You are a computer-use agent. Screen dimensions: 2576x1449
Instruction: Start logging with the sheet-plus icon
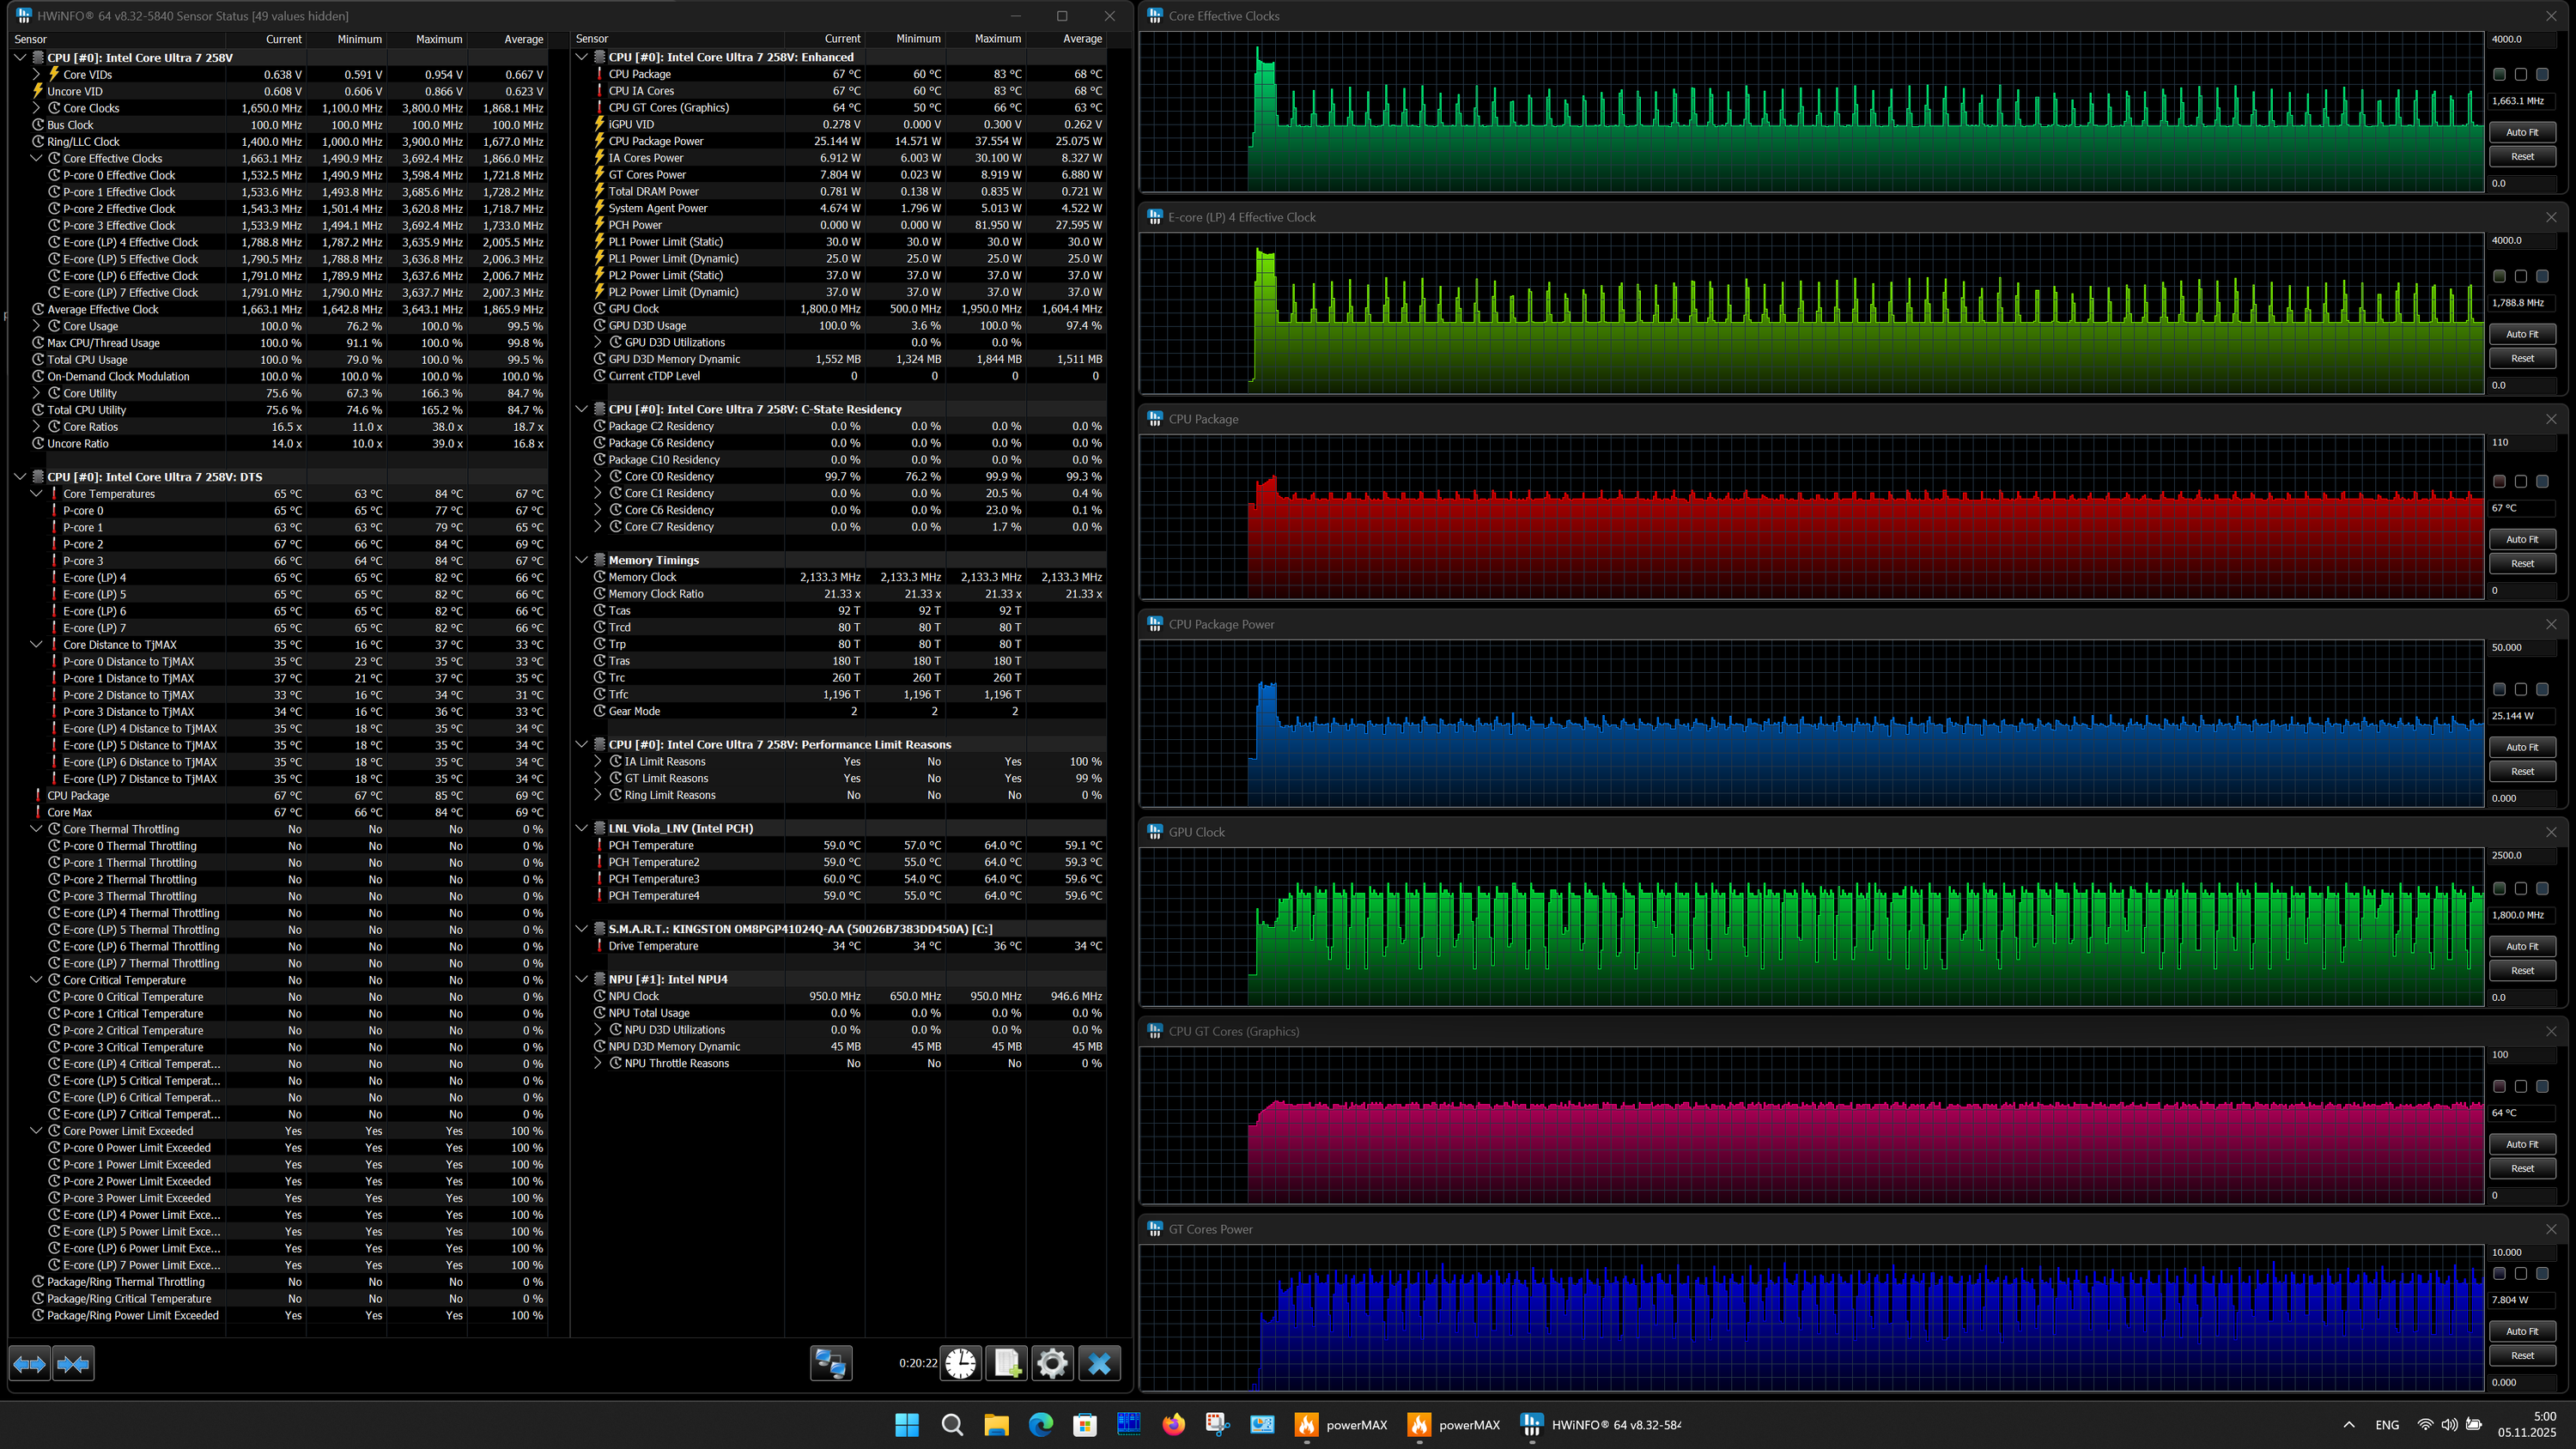[x=1006, y=1364]
